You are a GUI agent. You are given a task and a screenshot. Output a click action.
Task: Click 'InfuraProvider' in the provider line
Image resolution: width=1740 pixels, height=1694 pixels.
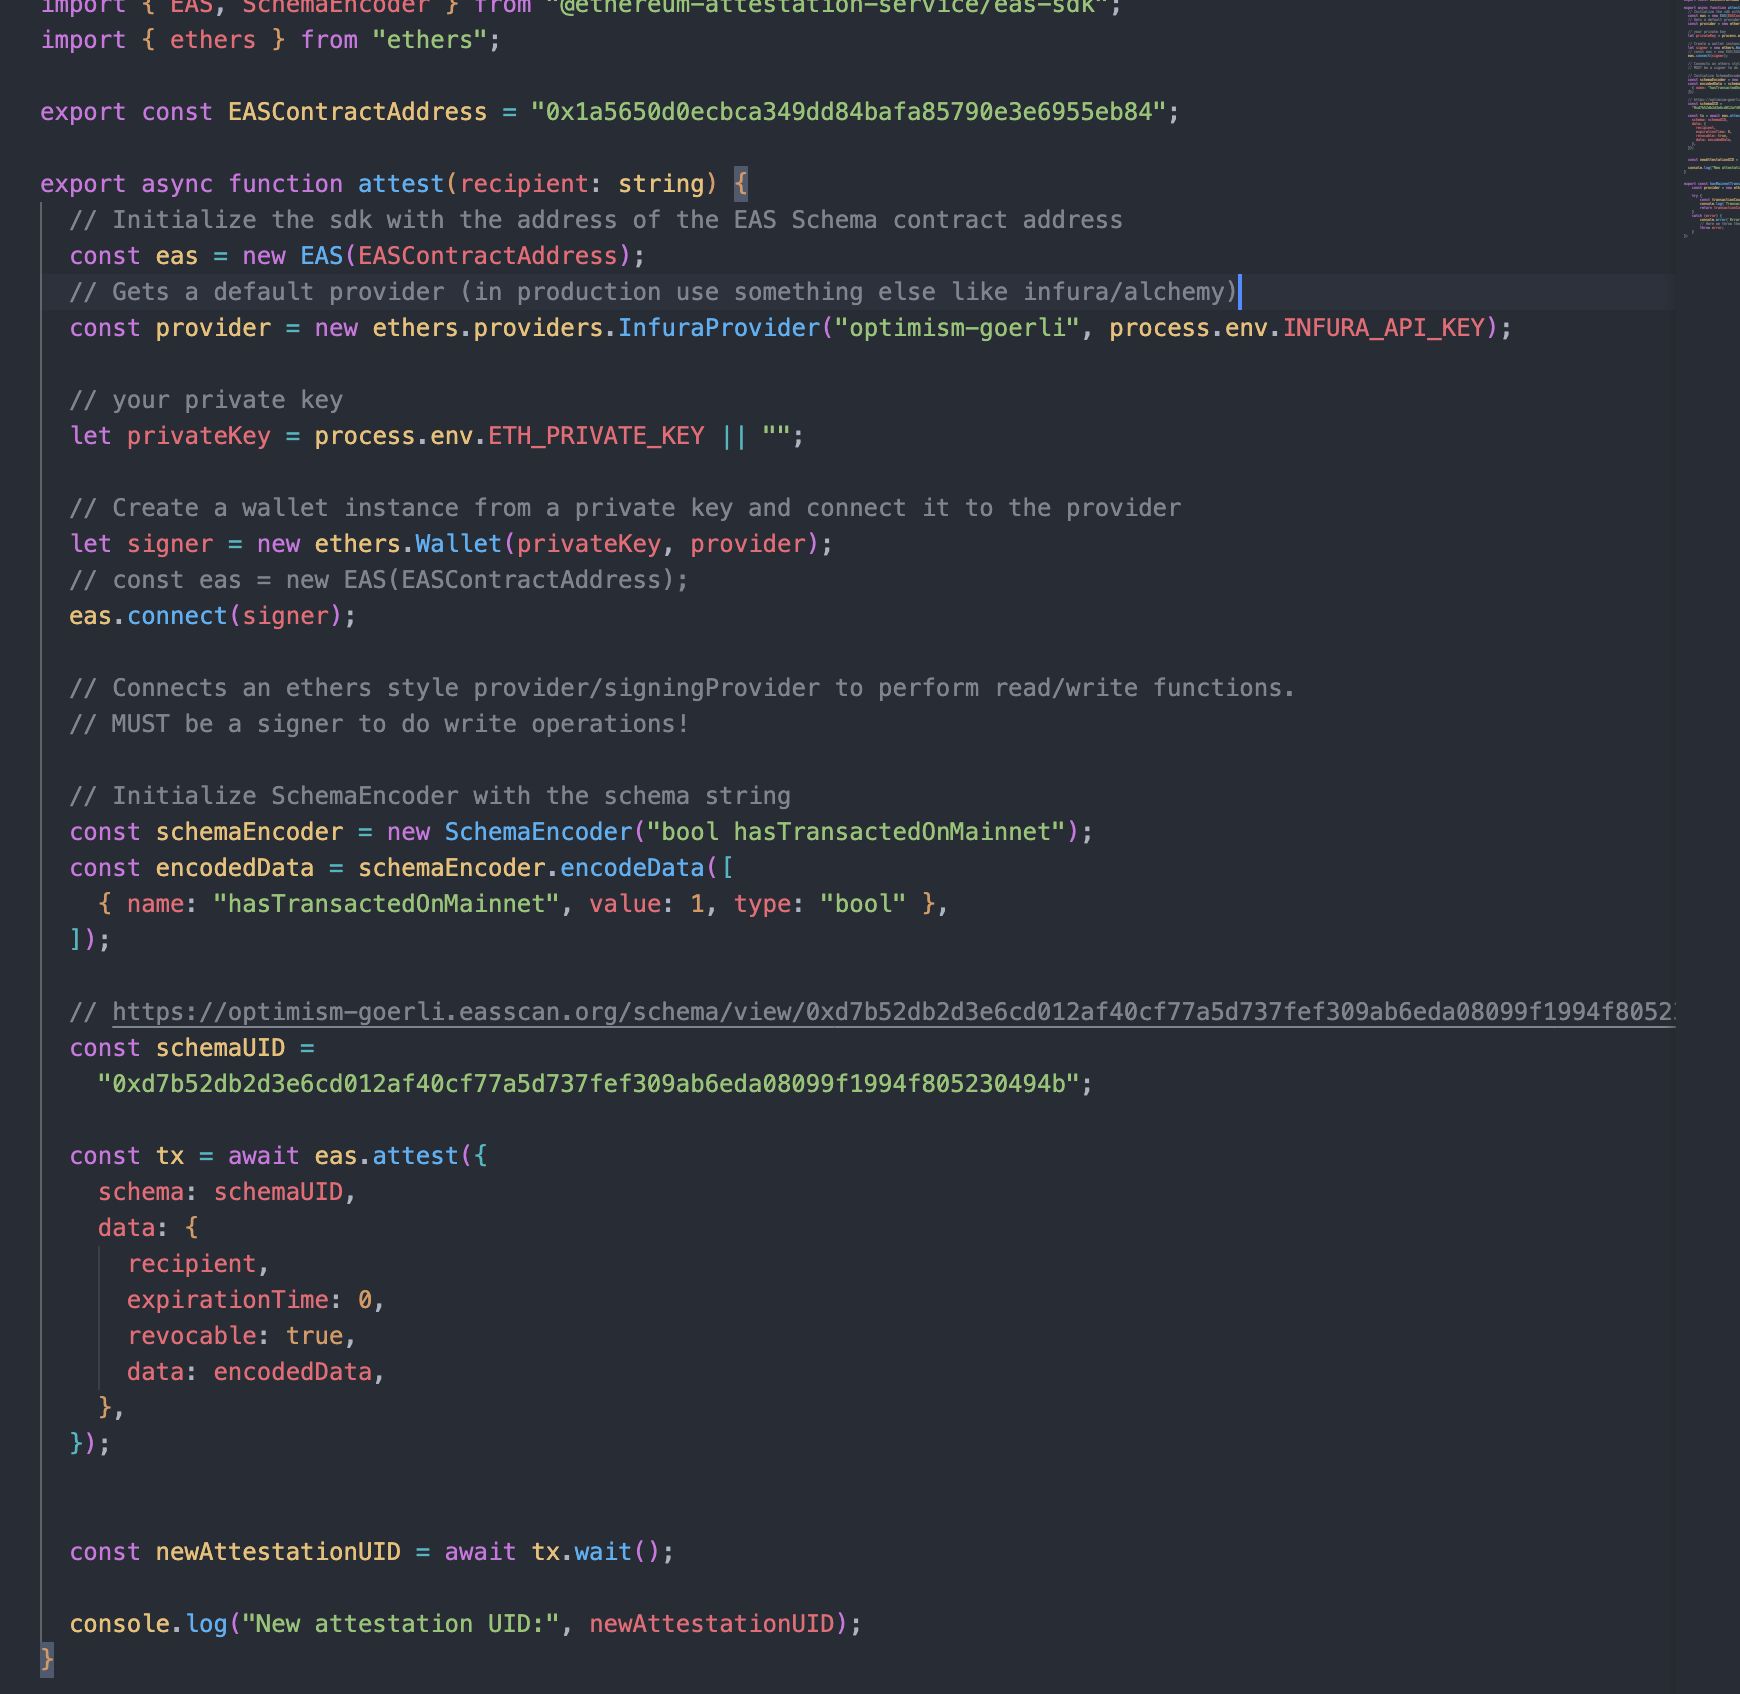[x=718, y=328]
